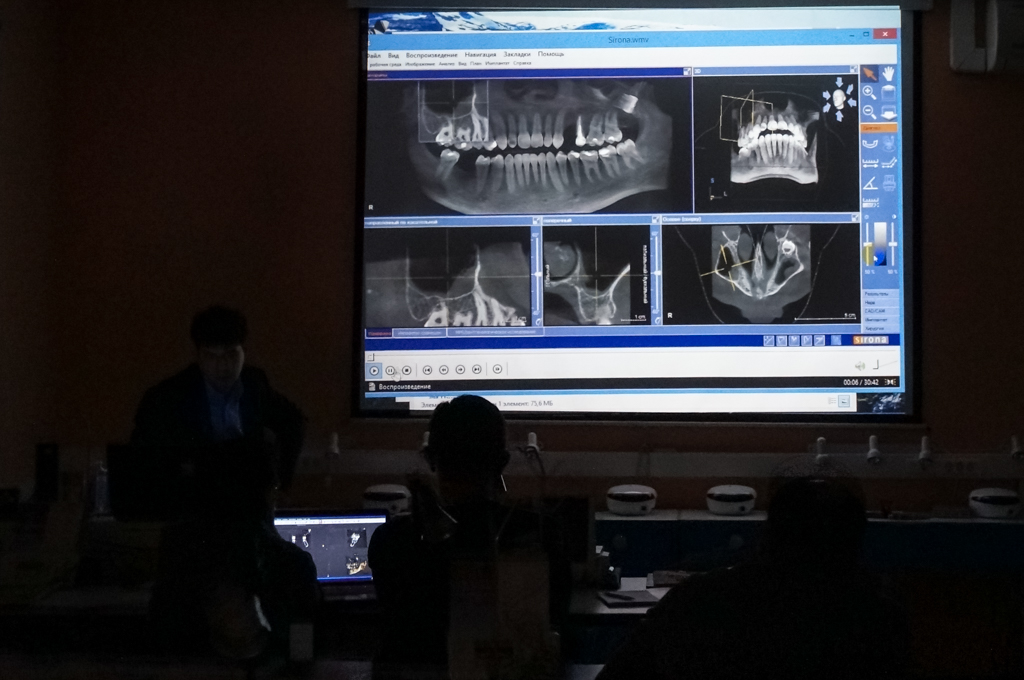Click the zoom in magnifier
This screenshot has width=1024, height=680.
pos(870,93)
